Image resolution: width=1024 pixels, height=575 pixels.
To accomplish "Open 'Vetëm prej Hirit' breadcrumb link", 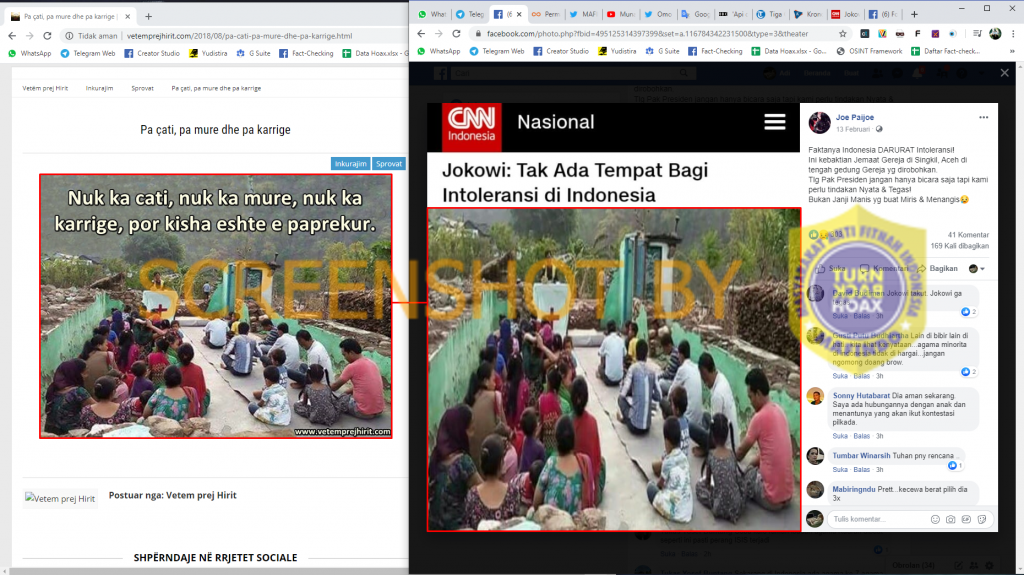I will pos(45,88).
